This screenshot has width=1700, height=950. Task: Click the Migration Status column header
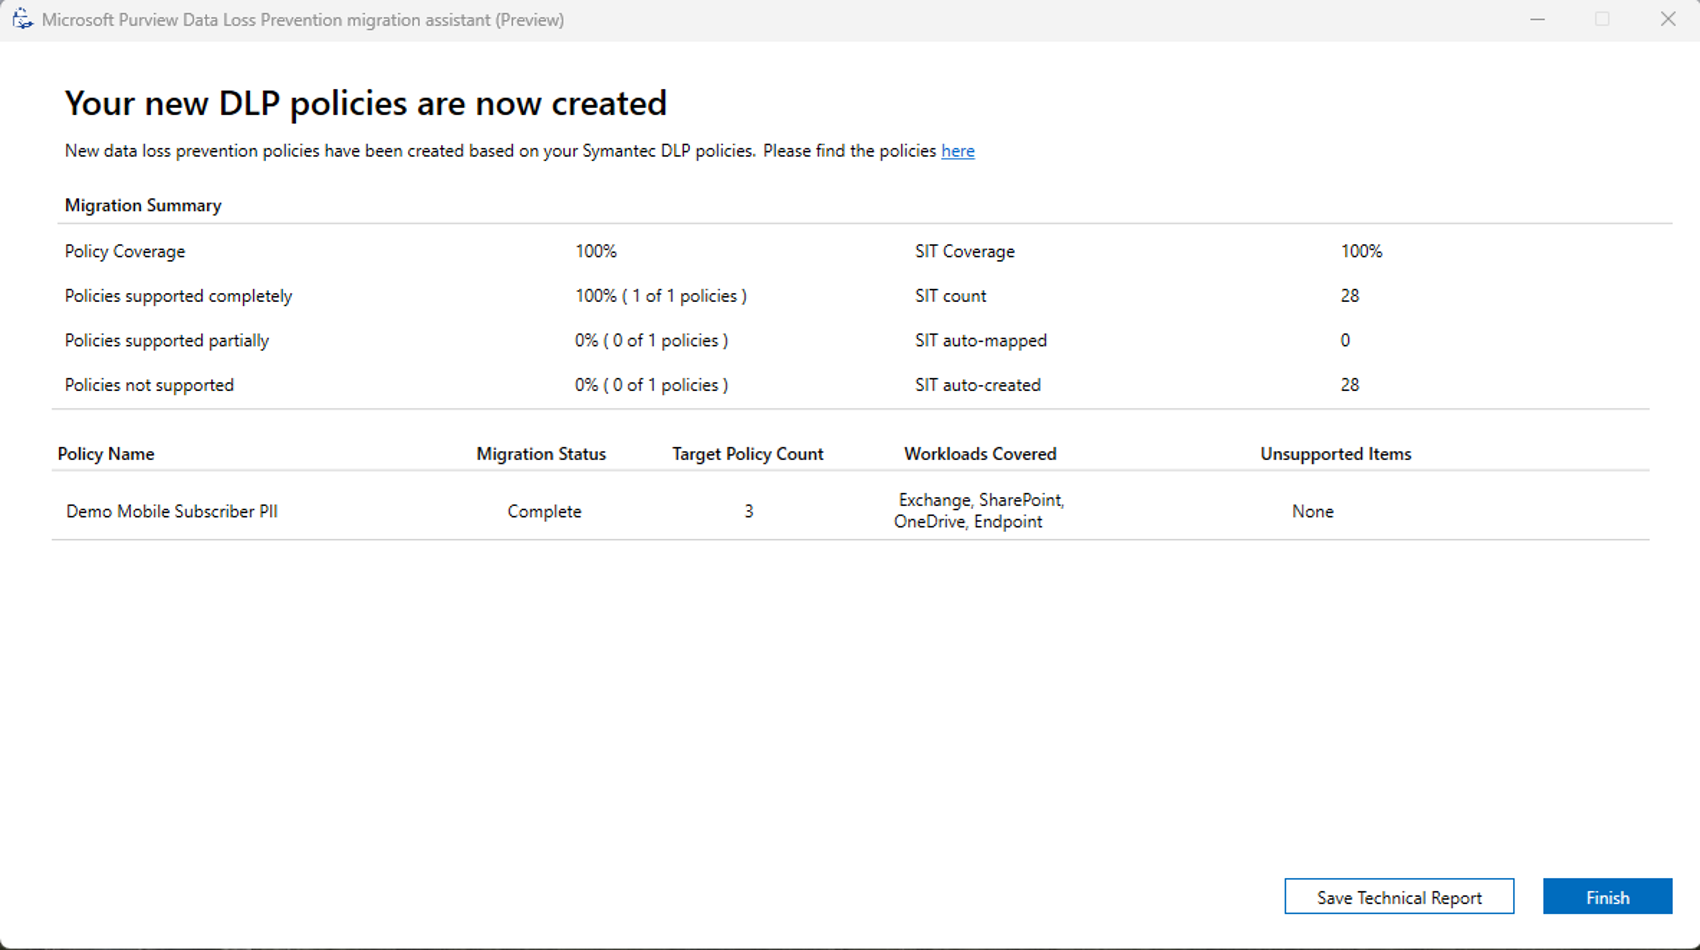540,454
